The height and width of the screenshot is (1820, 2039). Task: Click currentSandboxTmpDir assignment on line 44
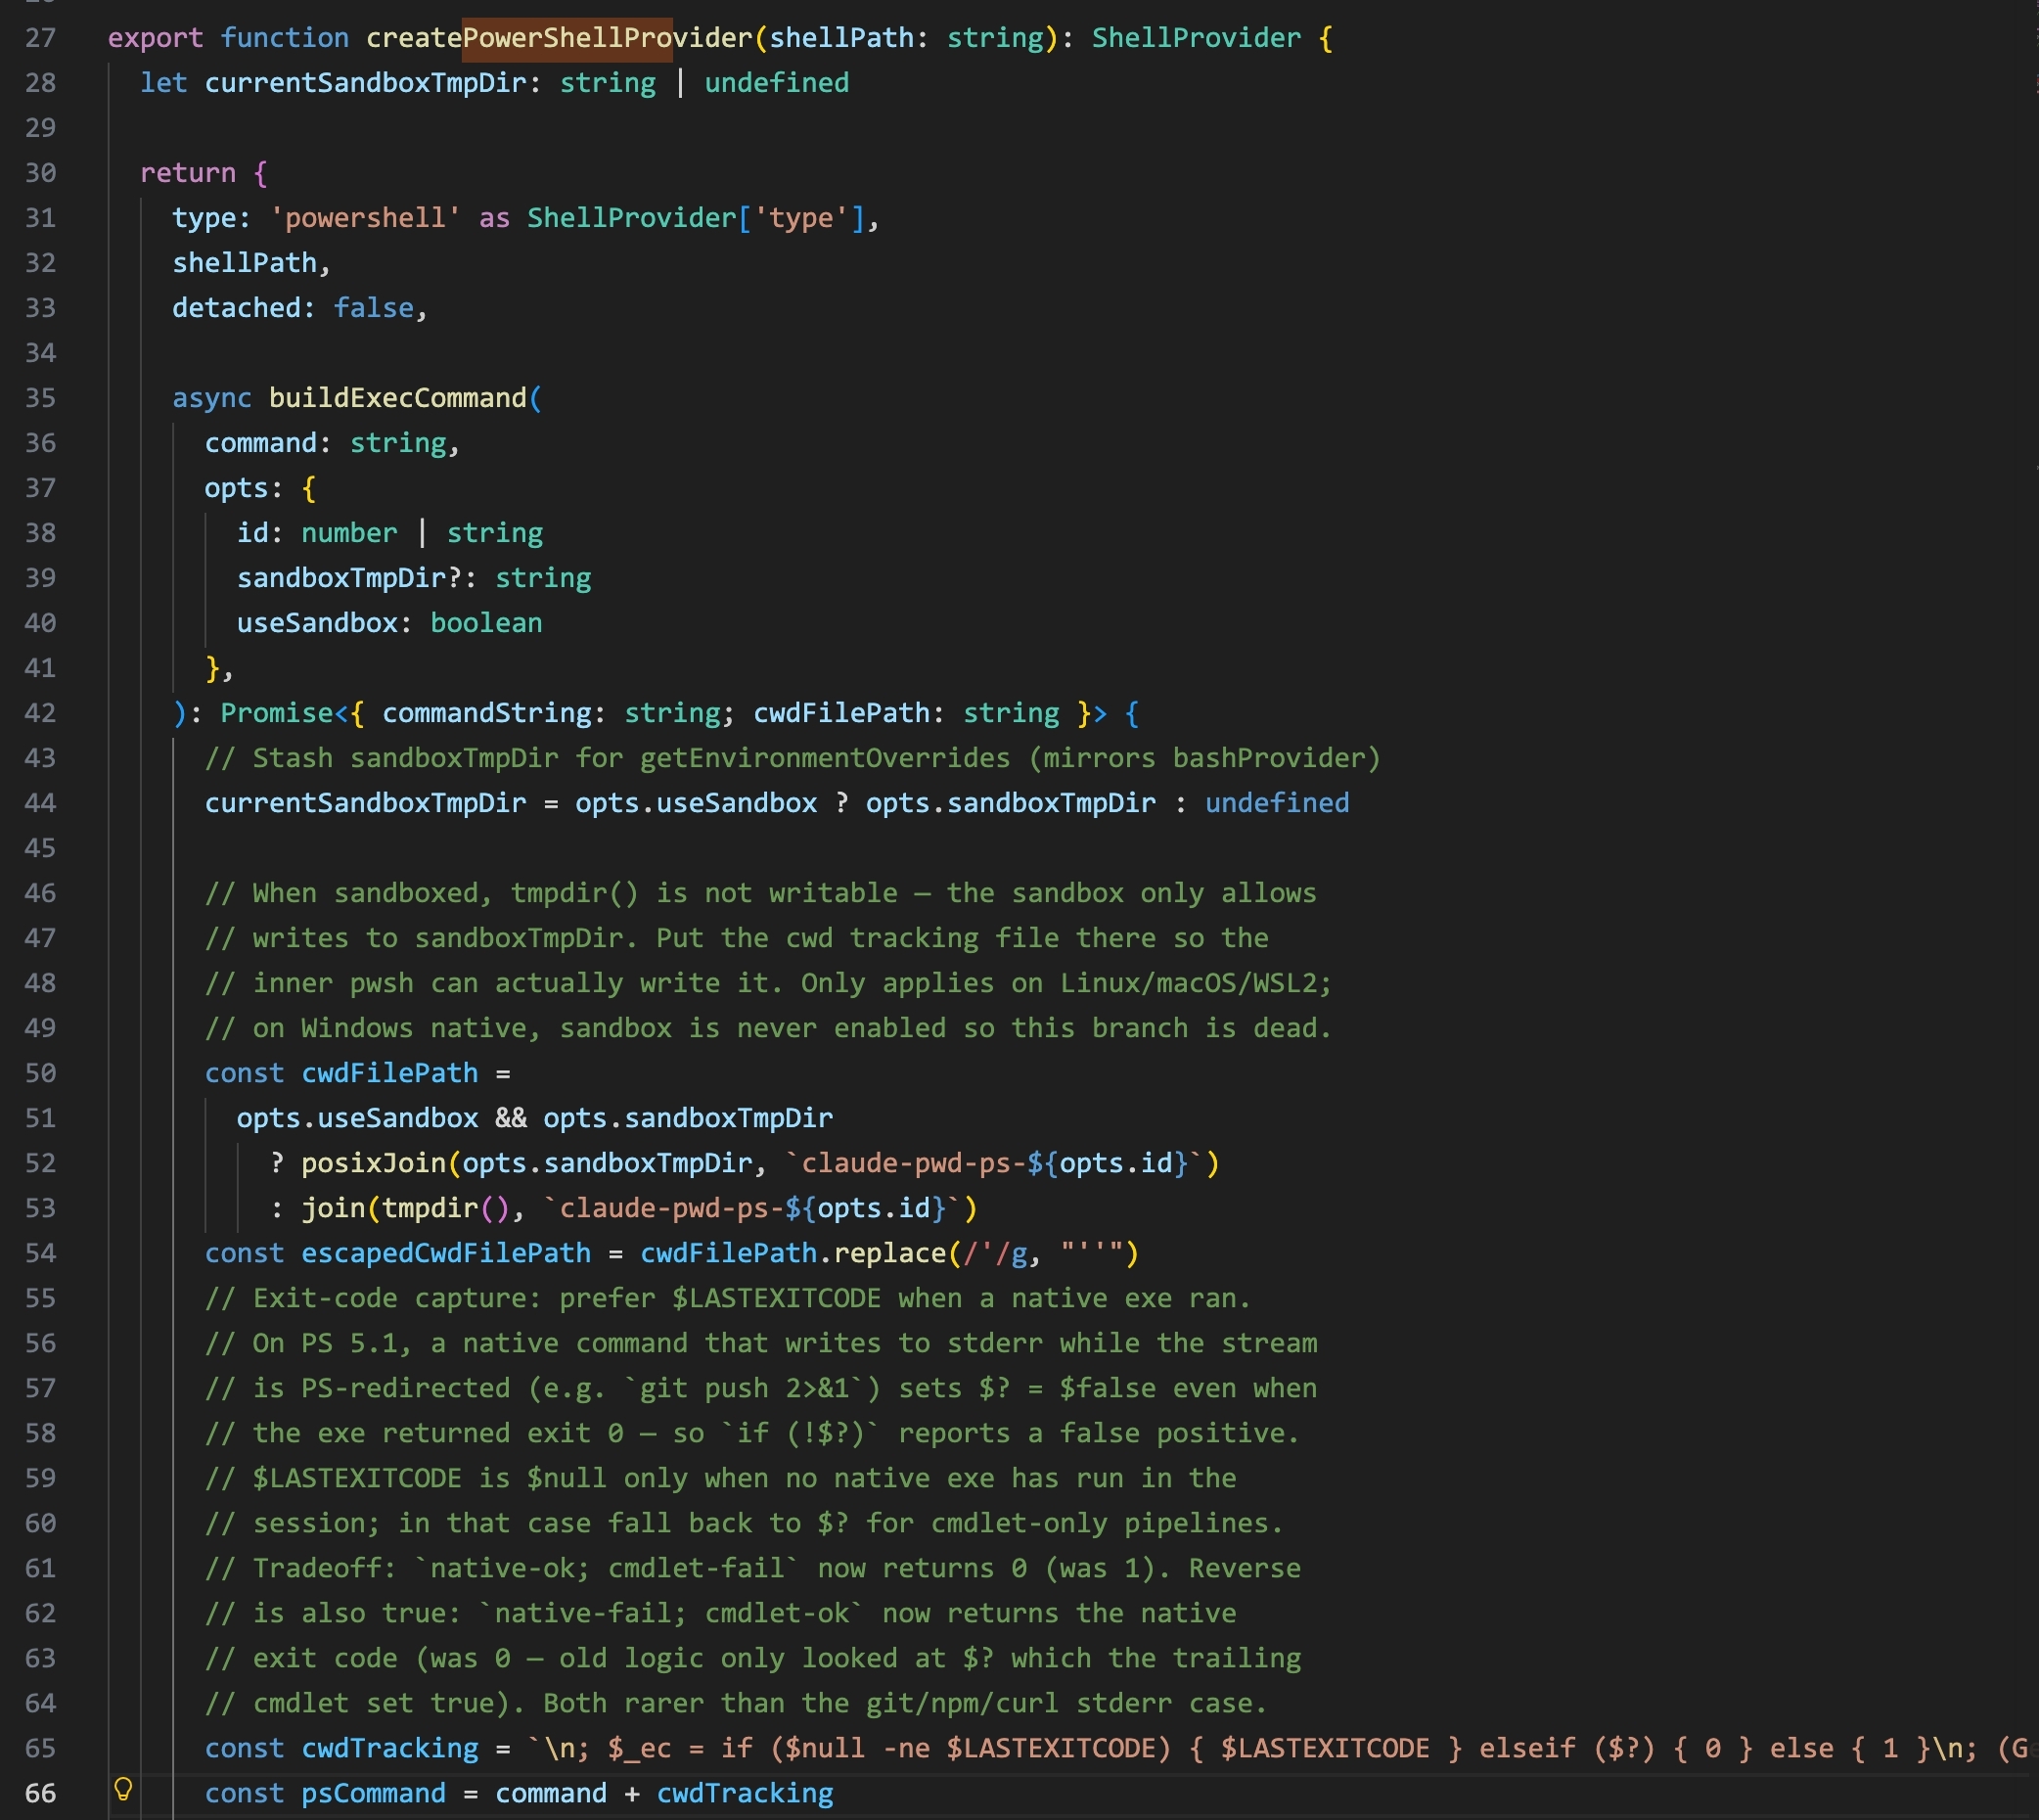pyautogui.click(x=365, y=803)
